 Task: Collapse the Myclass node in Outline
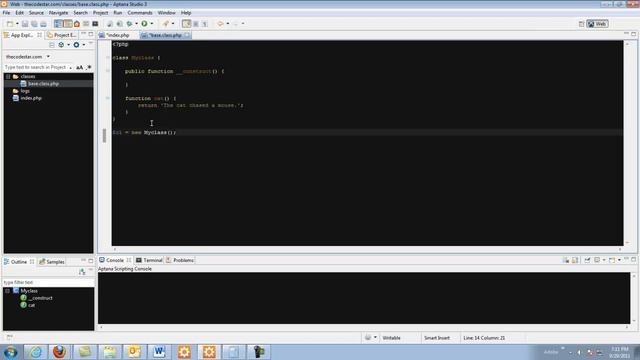(7, 291)
